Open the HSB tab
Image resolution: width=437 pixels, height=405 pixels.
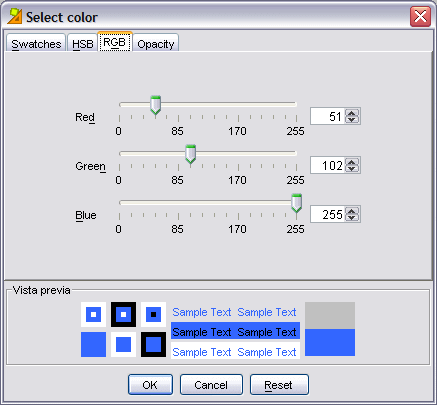point(82,44)
